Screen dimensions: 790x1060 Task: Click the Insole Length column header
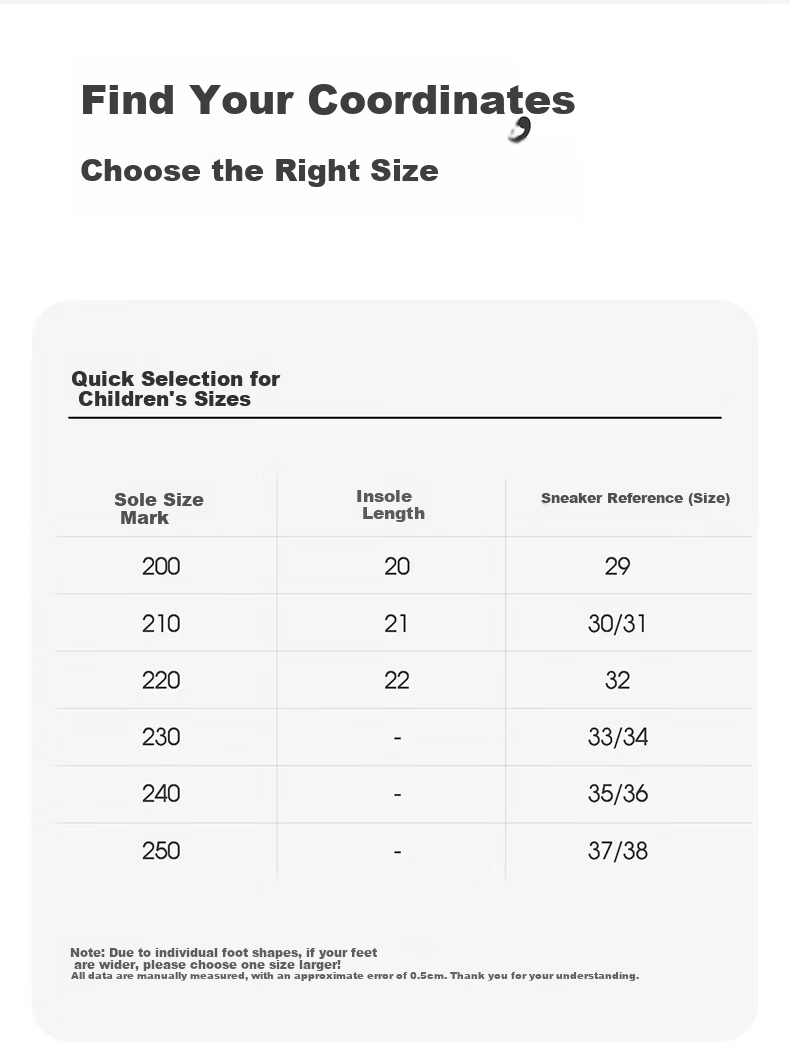point(391,504)
